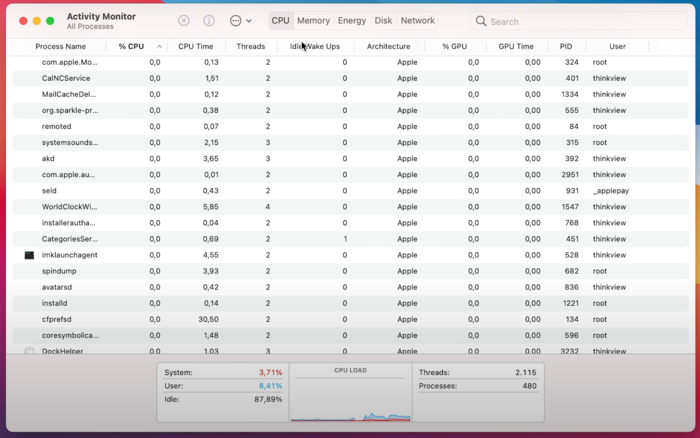The height and width of the screenshot is (438, 700).
Task: Switch to the Network tab
Action: tap(417, 21)
